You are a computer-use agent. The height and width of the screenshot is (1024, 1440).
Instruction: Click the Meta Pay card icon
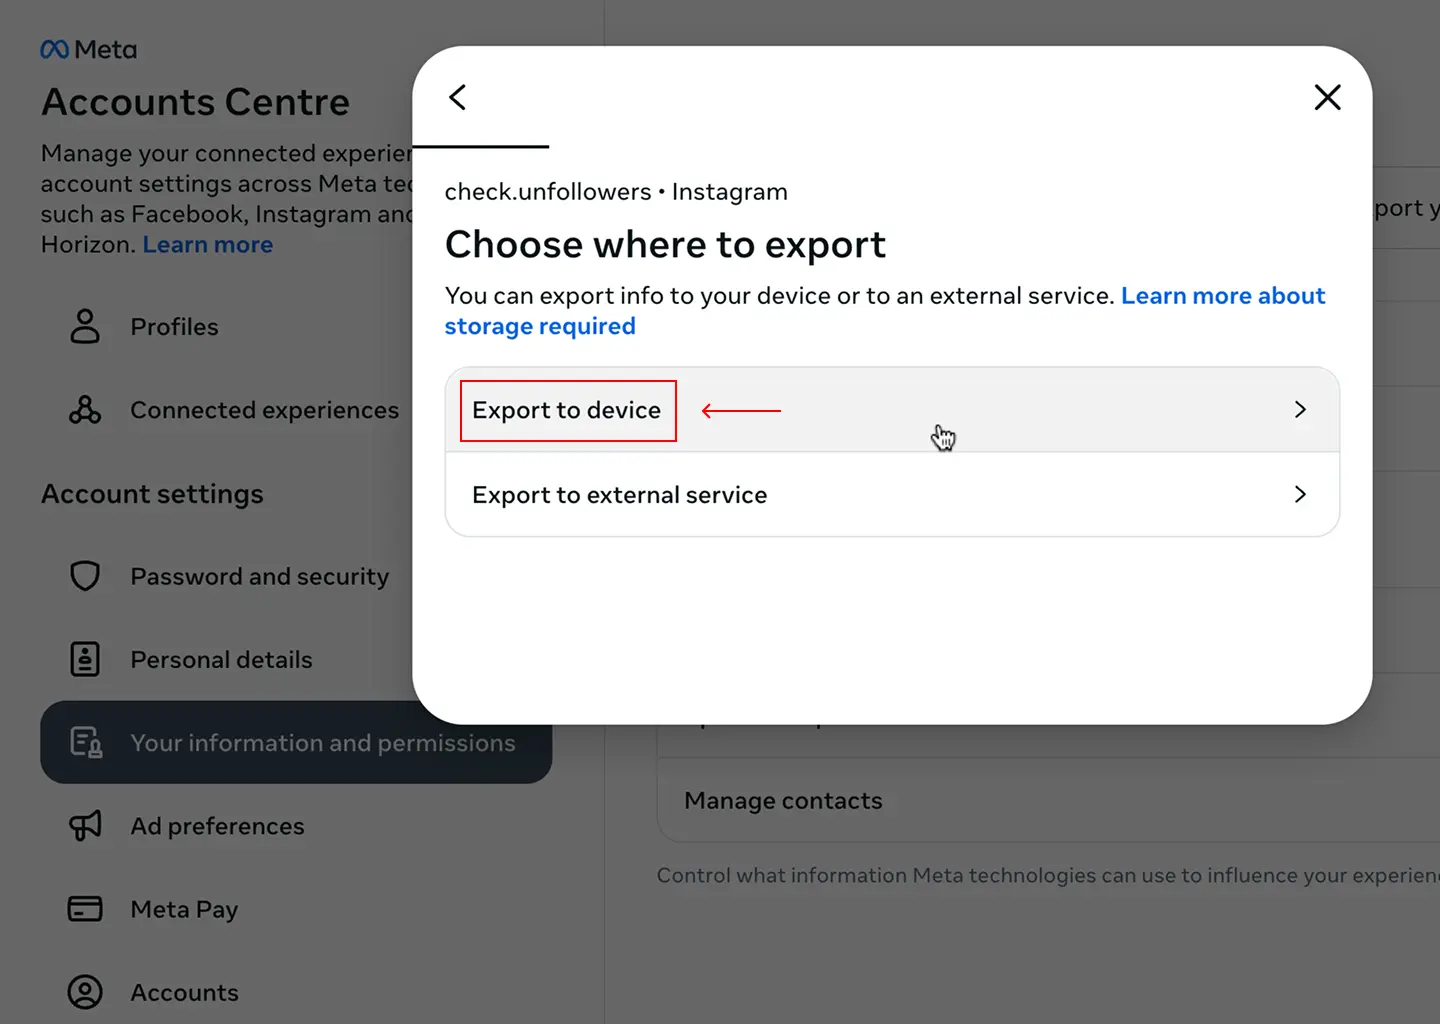coord(85,909)
